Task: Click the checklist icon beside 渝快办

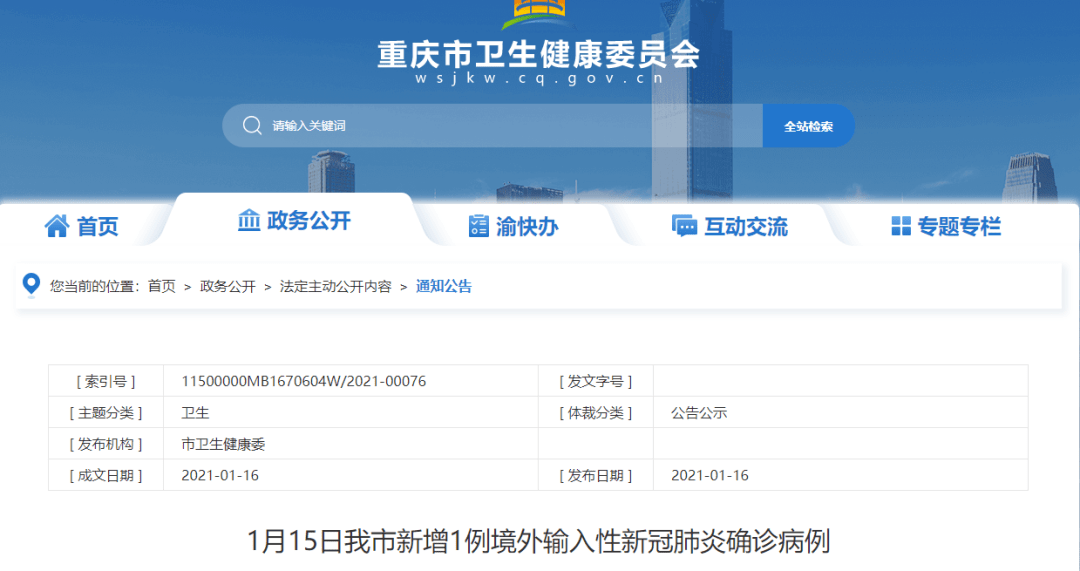Action: 478,225
